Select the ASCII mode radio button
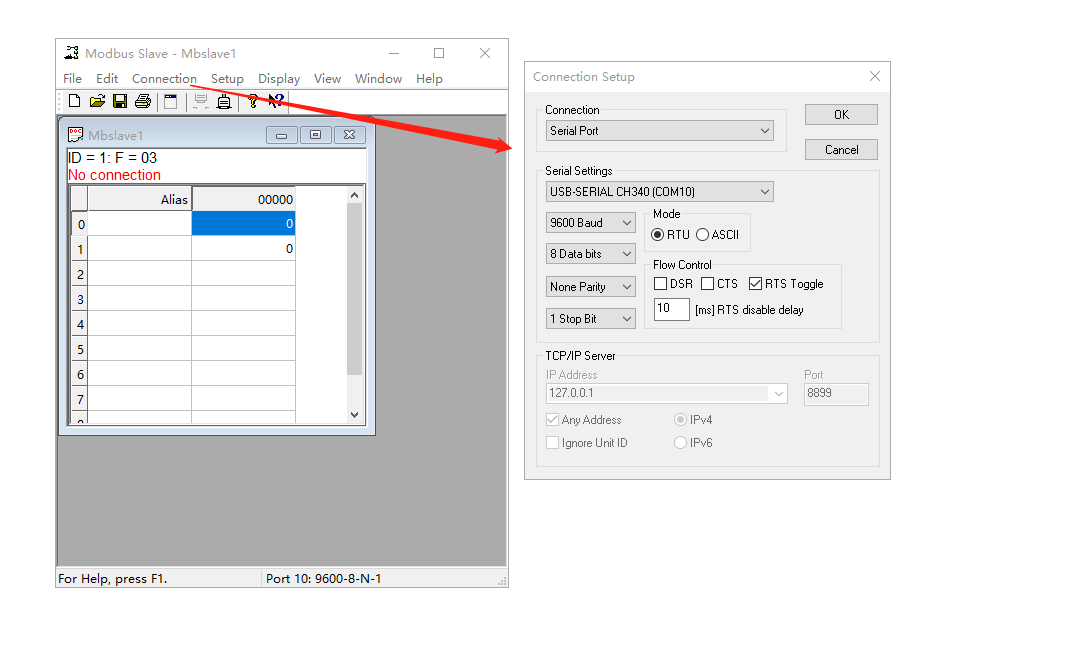 [x=703, y=235]
